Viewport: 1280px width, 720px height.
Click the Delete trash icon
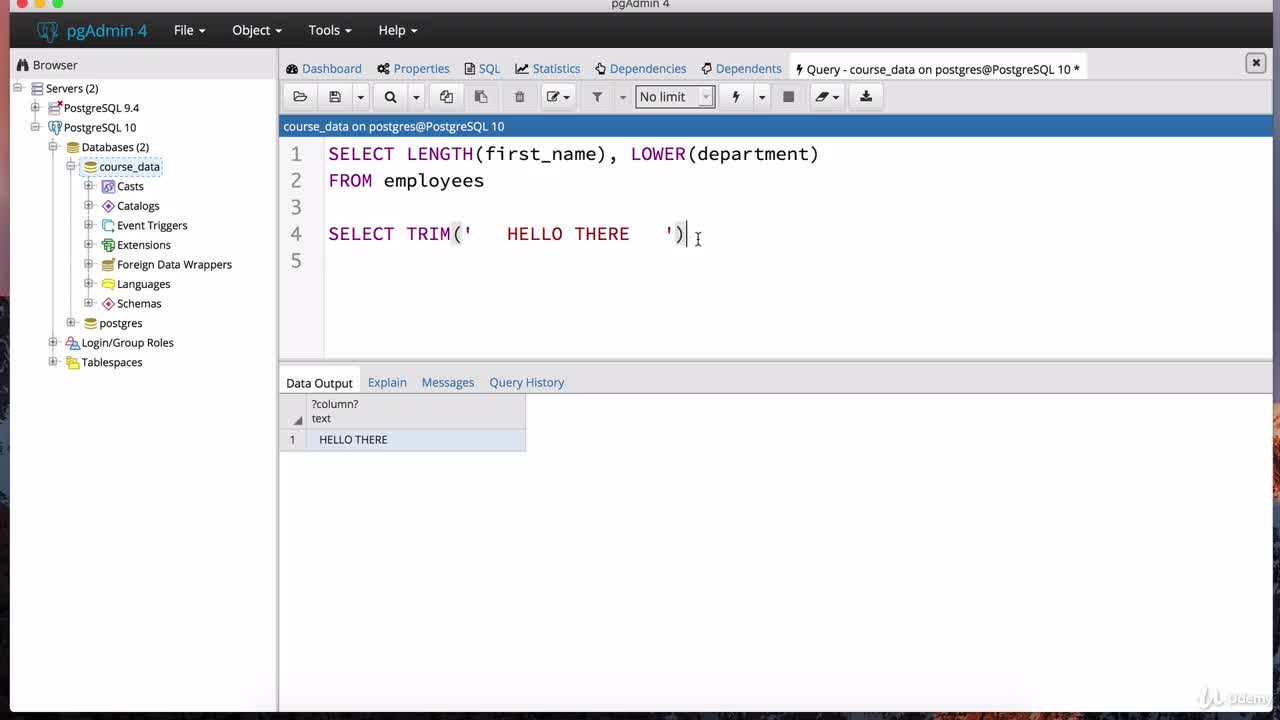pos(519,97)
